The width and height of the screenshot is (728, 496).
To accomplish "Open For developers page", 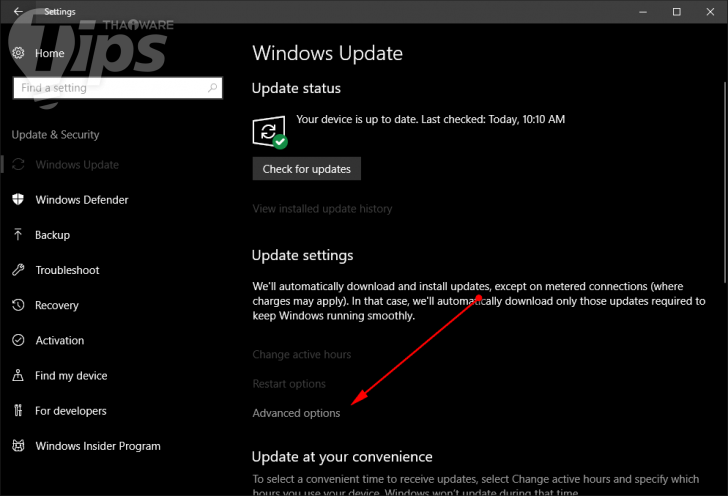I will (71, 411).
